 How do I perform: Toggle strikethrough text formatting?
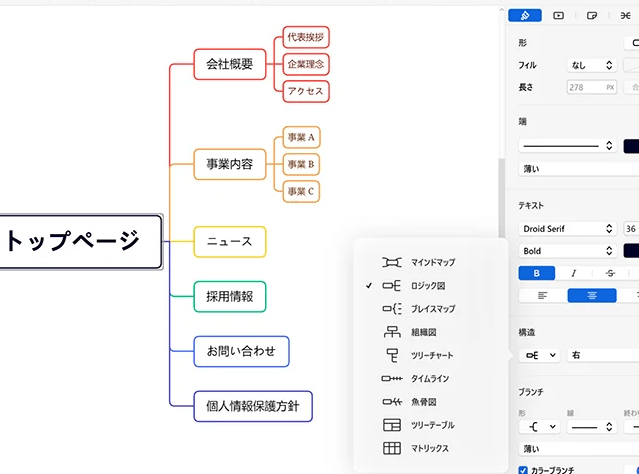point(610,273)
